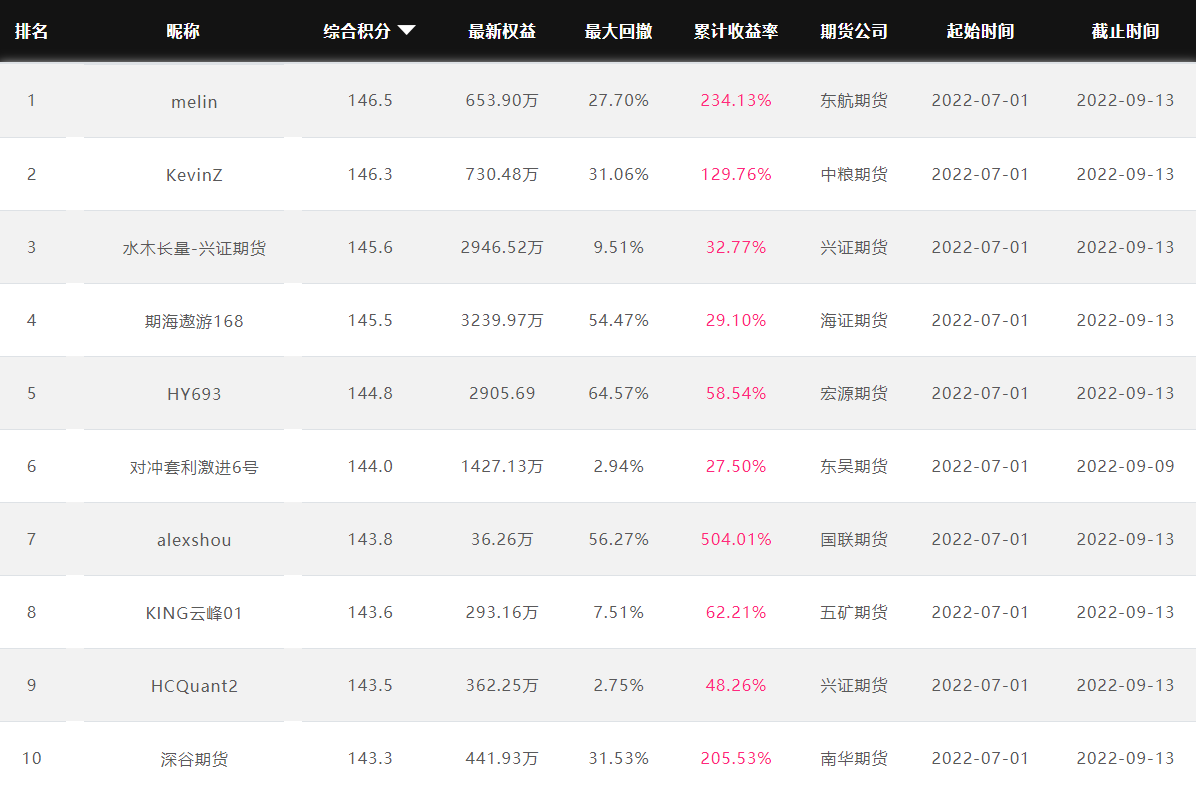This screenshot has width=1196, height=792.
Task: Click the 730.48万 equity cell
Action: (502, 174)
